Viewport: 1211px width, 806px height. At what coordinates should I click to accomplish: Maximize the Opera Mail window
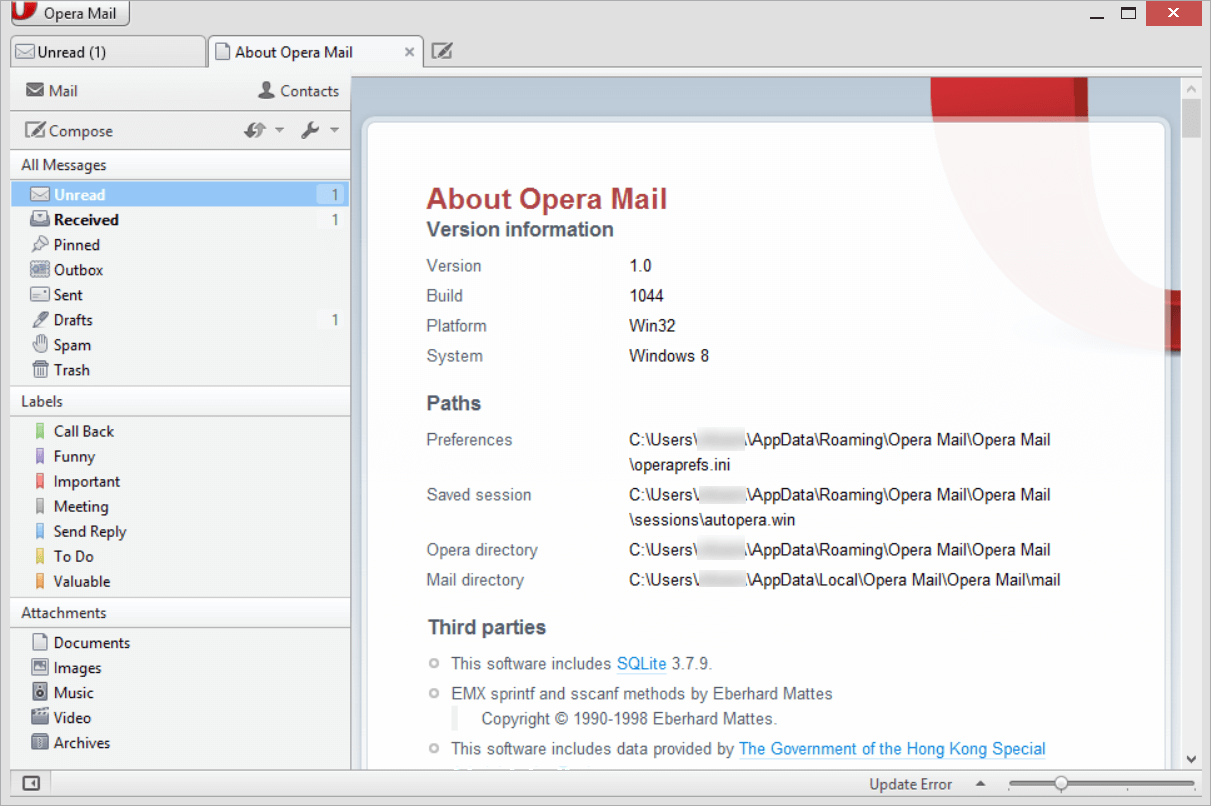point(1128,13)
